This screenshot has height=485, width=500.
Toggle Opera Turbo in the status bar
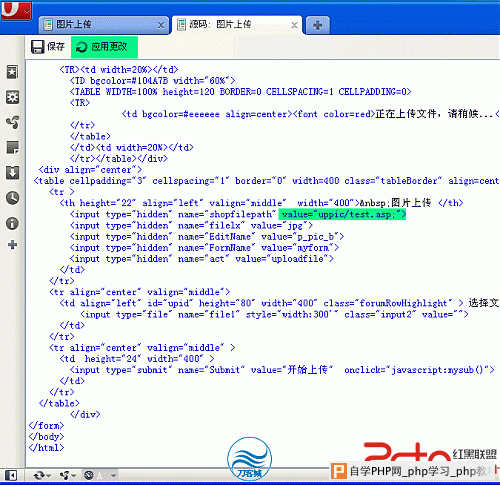pos(89,475)
